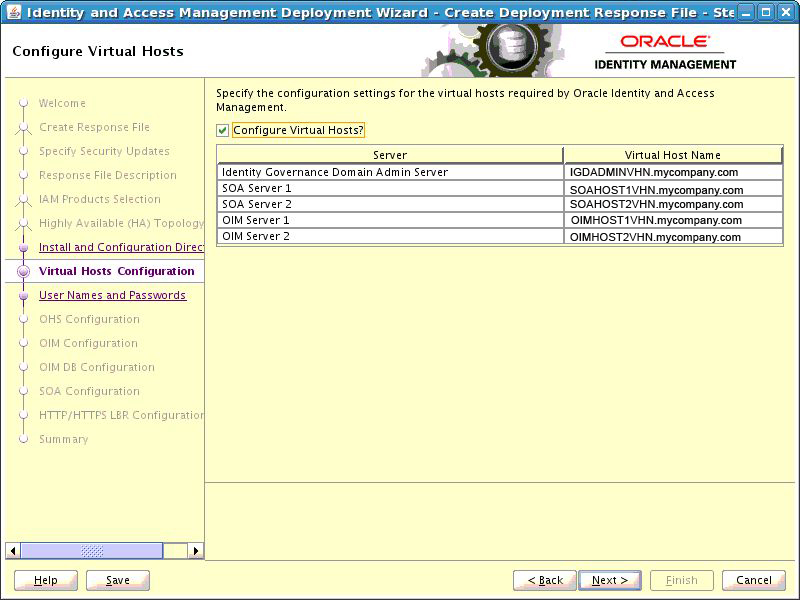Select the SOA Server 2 cell
The image size is (800, 600).
click(x=390, y=205)
